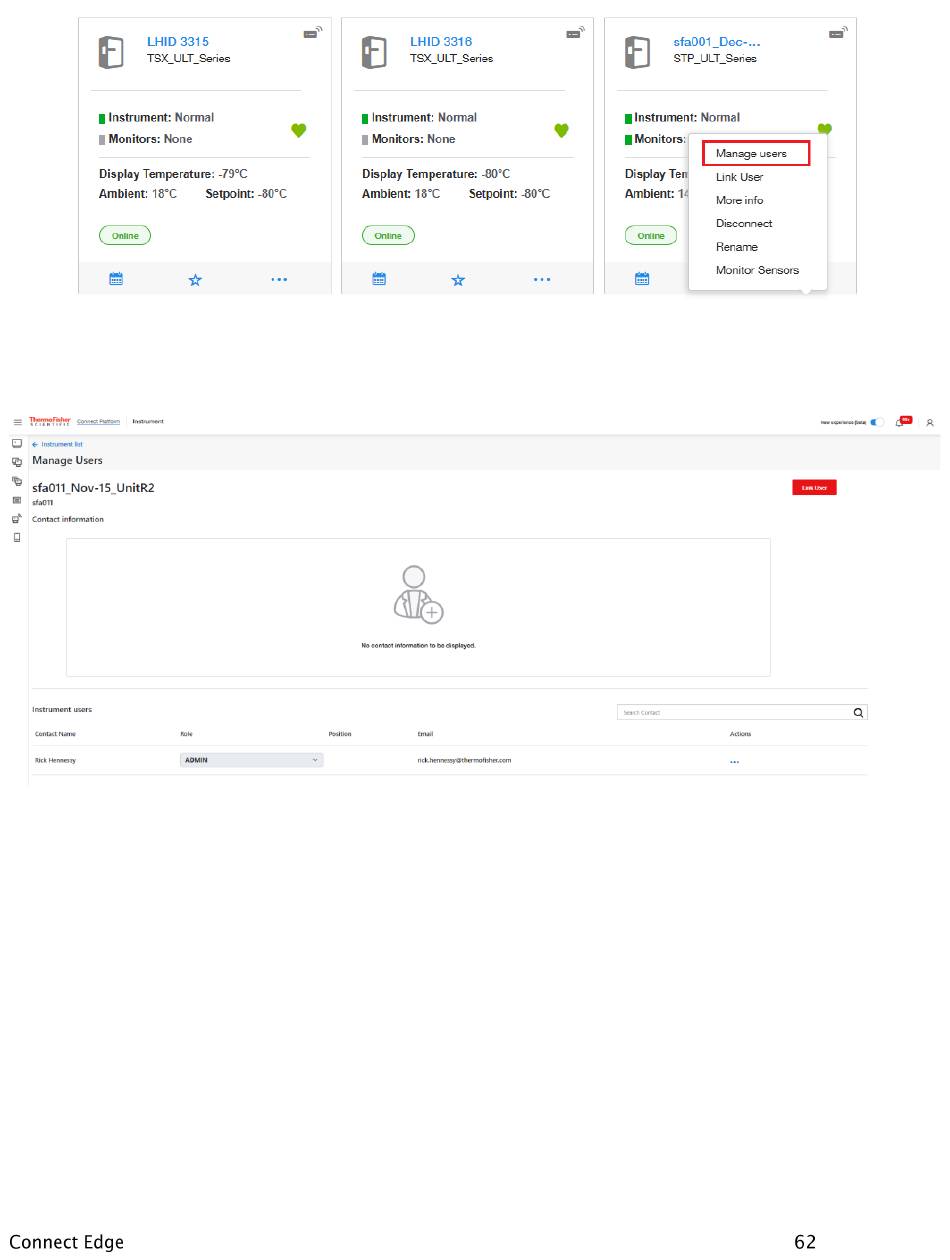Click fourth sidebar icon in left rail
Image resolution: width=950 pixels, height=1260 pixels.
coord(17,499)
